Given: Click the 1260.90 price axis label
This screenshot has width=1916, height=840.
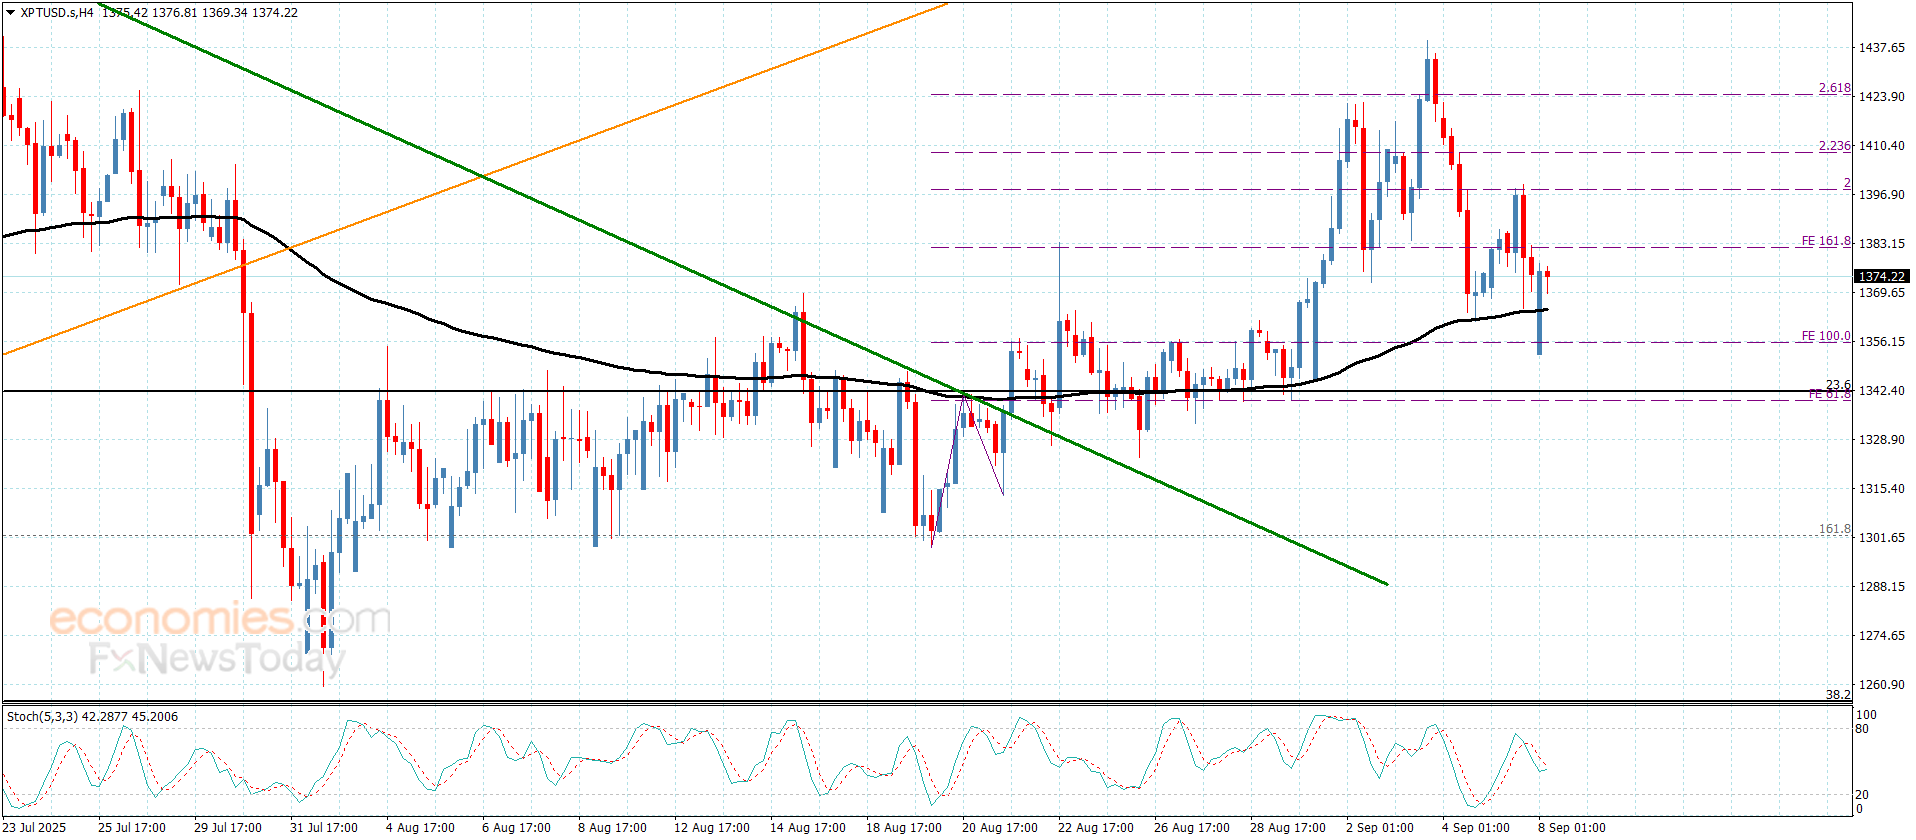Looking at the screenshot, I should [1881, 685].
